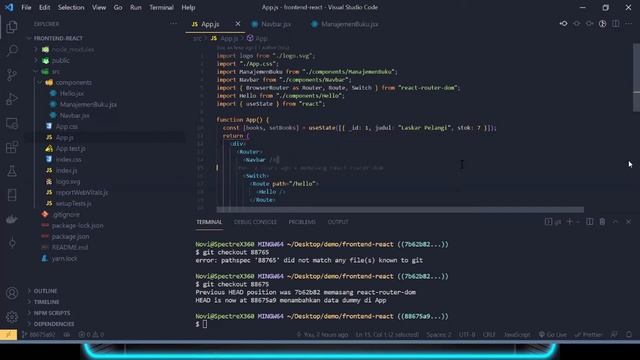Open errors and warnings status indicator

tap(91, 334)
